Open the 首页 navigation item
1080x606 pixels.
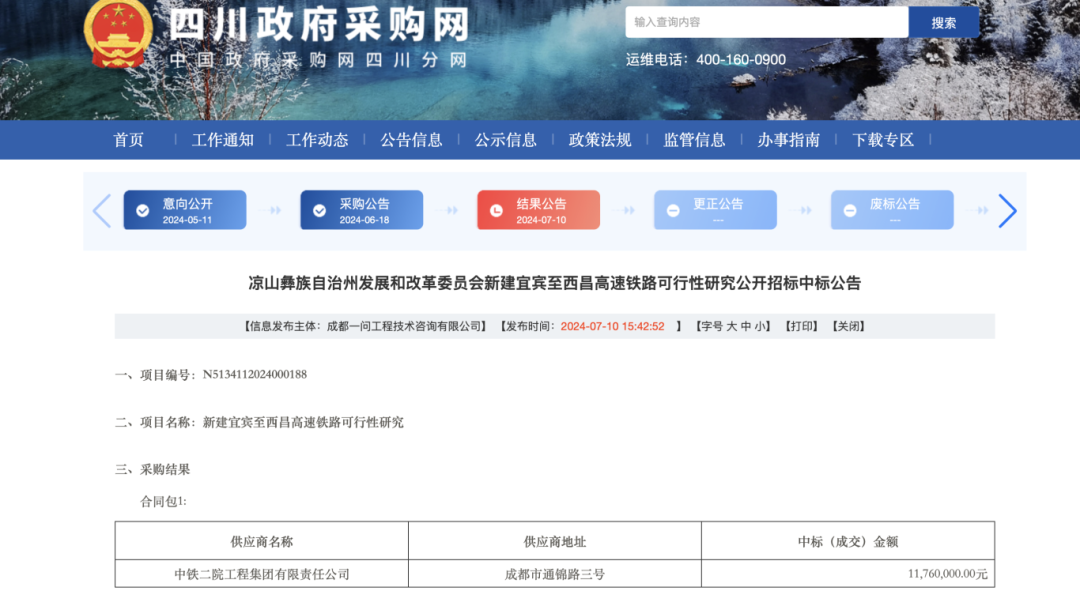coord(129,140)
